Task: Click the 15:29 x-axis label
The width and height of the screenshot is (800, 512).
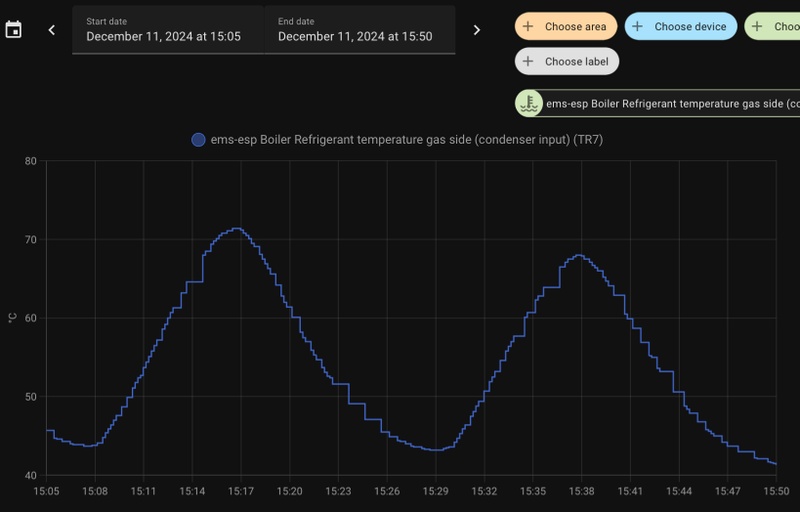Action: (x=436, y=492)
